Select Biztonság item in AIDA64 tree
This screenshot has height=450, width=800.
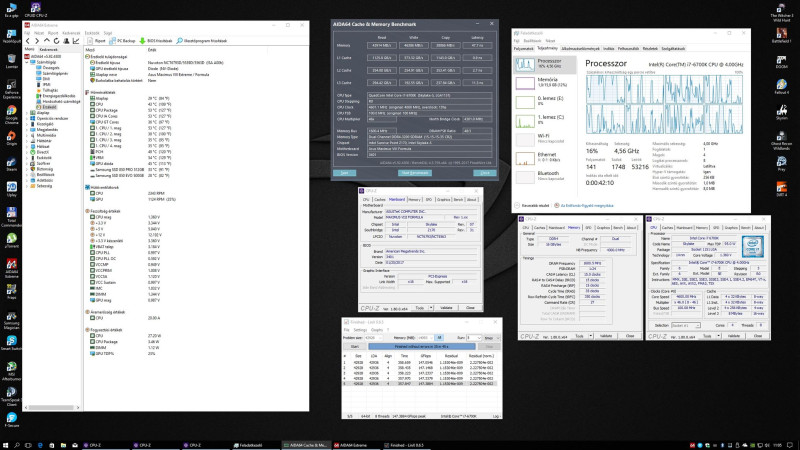click(x=41, y=169)
